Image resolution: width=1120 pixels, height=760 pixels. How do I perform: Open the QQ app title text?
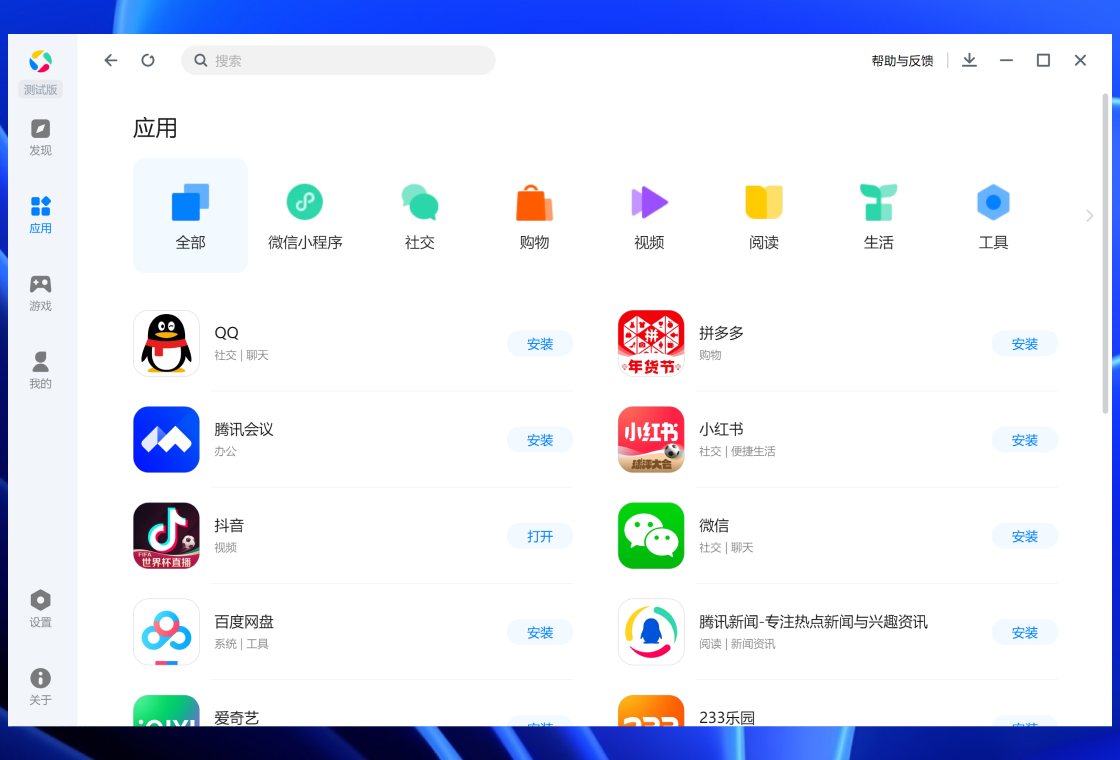pyautogui.click(x=226, y=333)
